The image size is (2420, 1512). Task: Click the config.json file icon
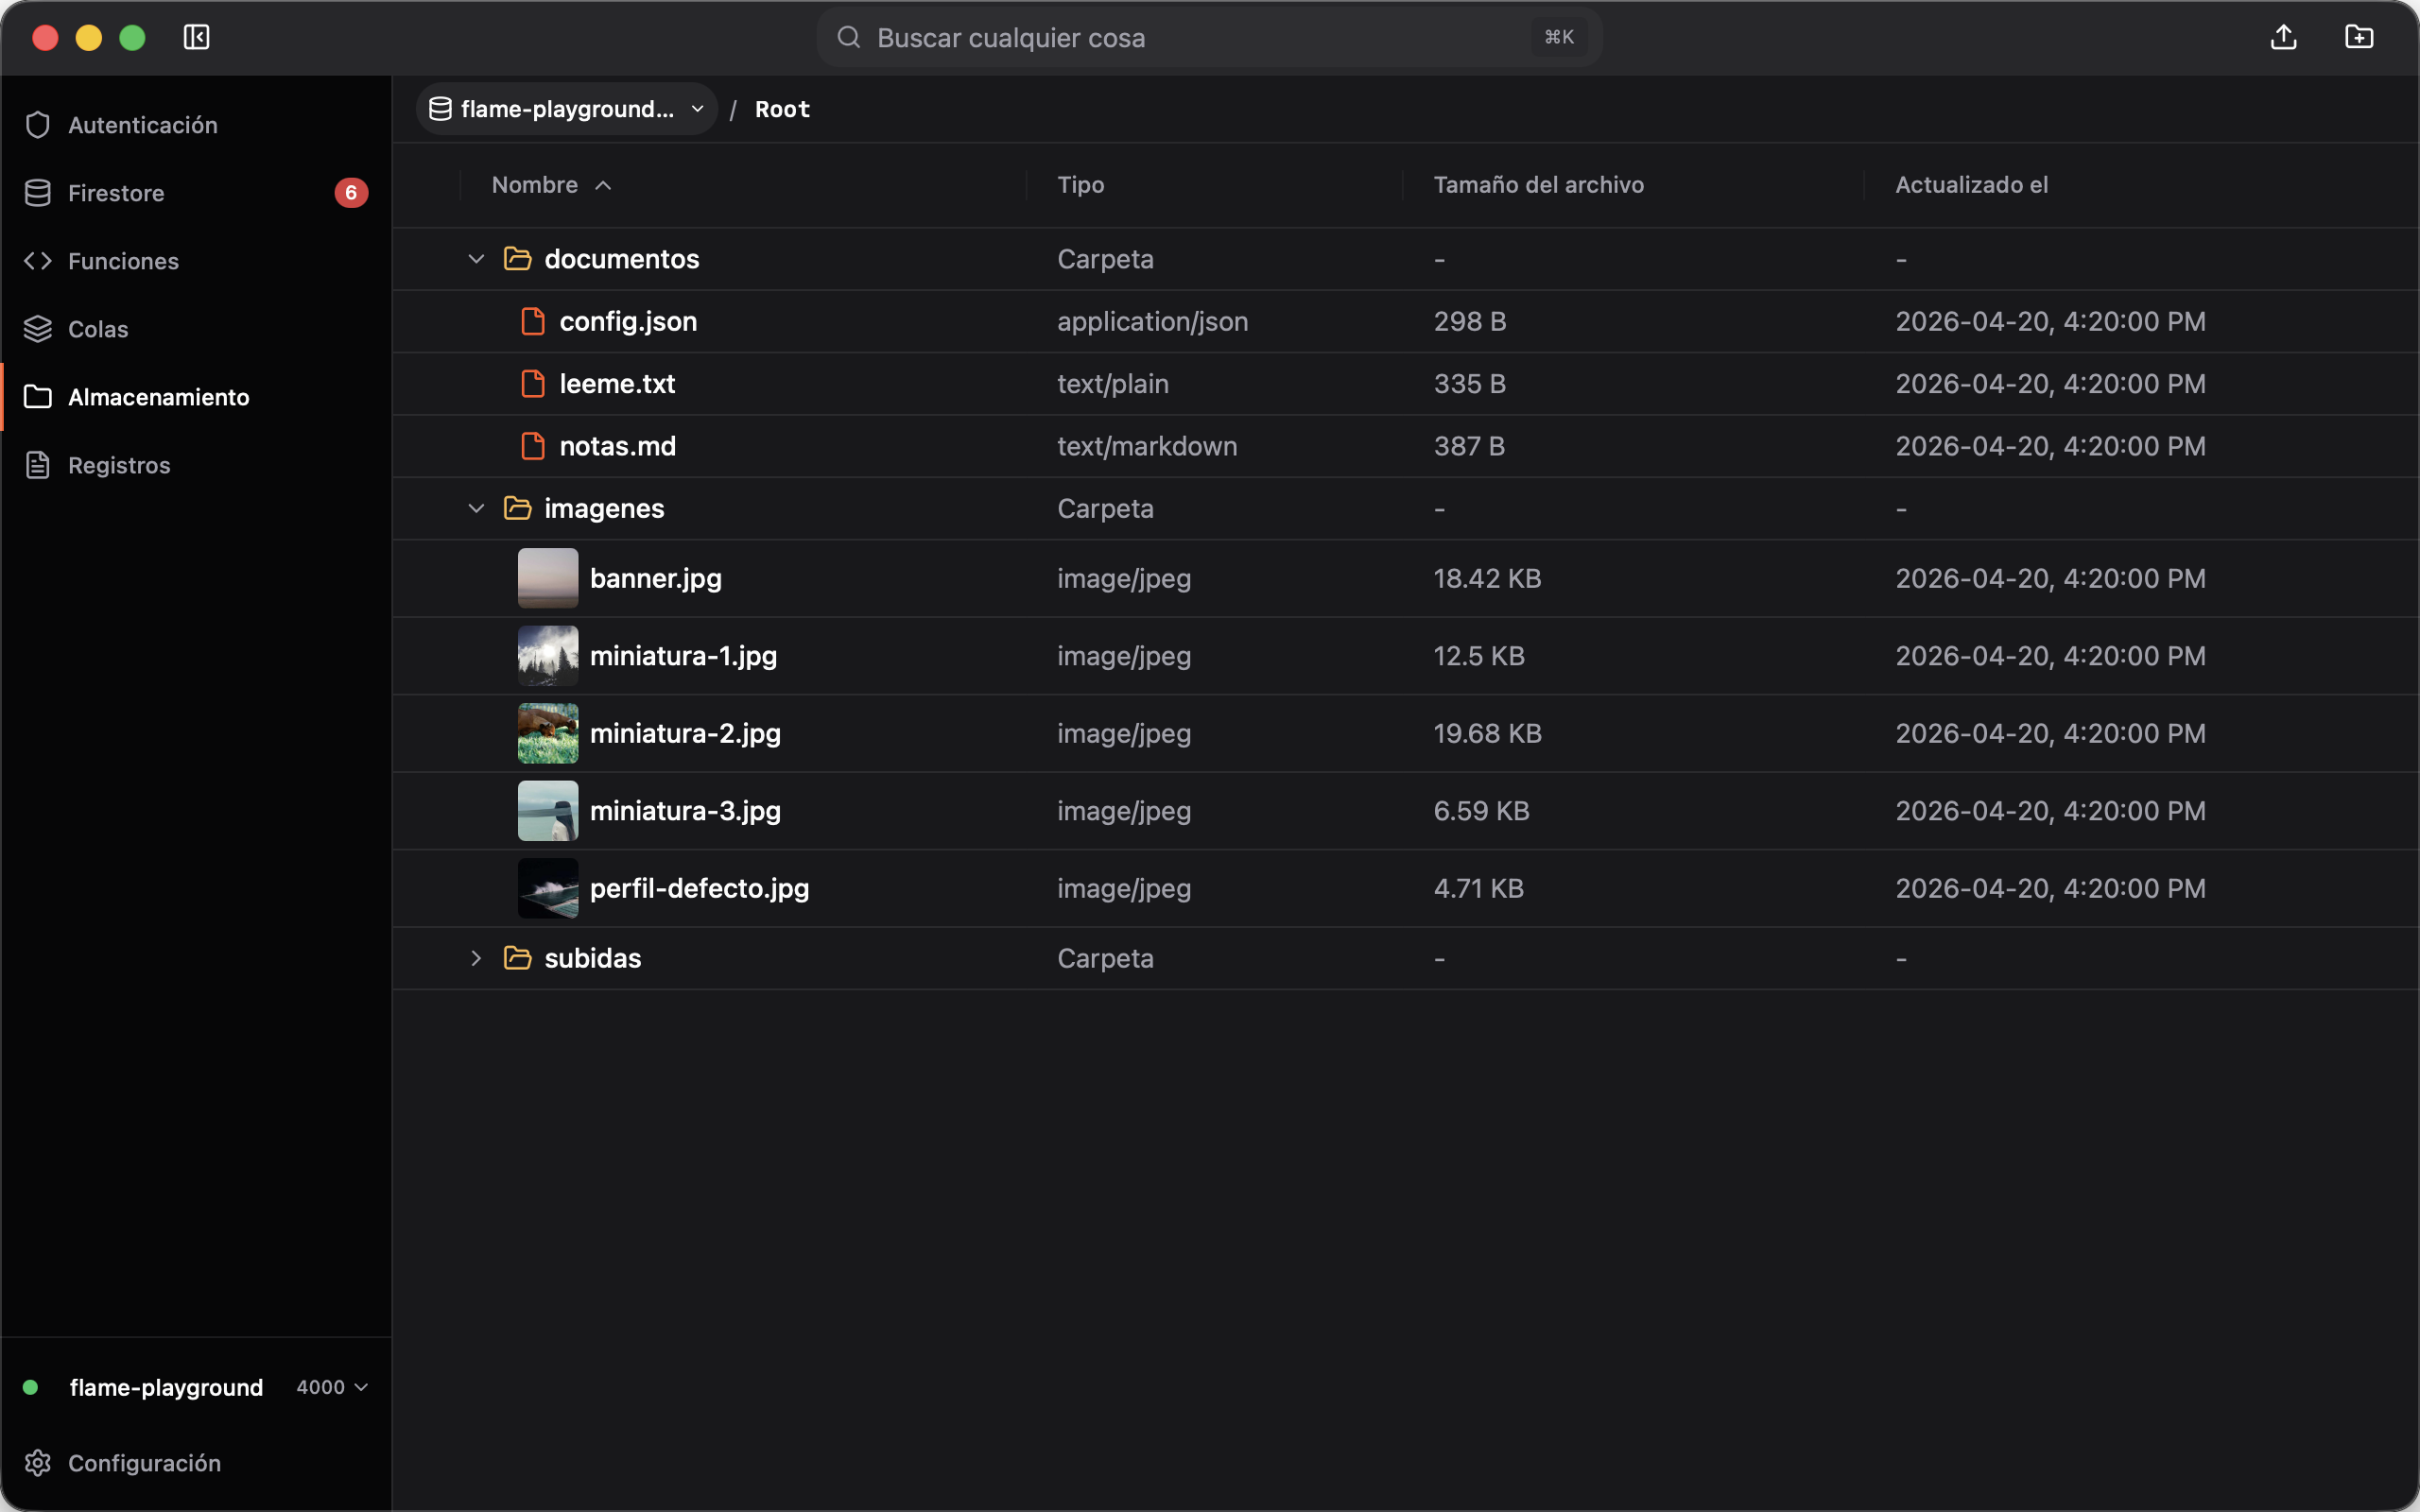pyautogui.click(x=533, y=321)
